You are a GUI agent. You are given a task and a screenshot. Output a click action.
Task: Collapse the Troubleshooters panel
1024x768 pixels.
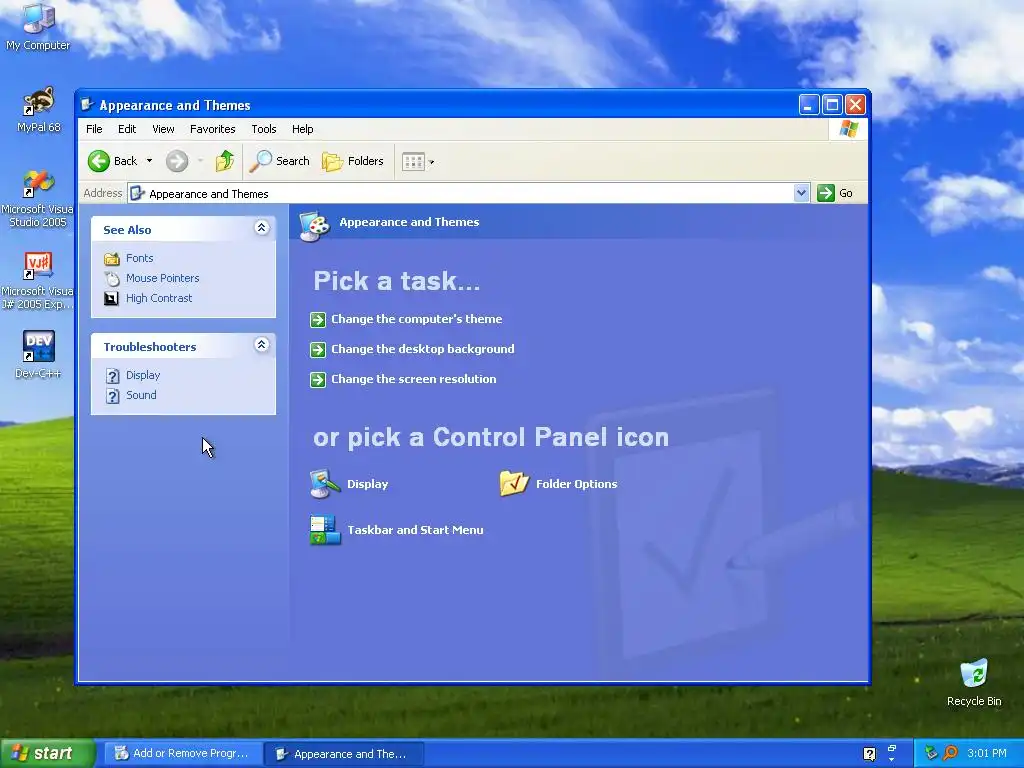pyautogui.click(x=261, y=344)
